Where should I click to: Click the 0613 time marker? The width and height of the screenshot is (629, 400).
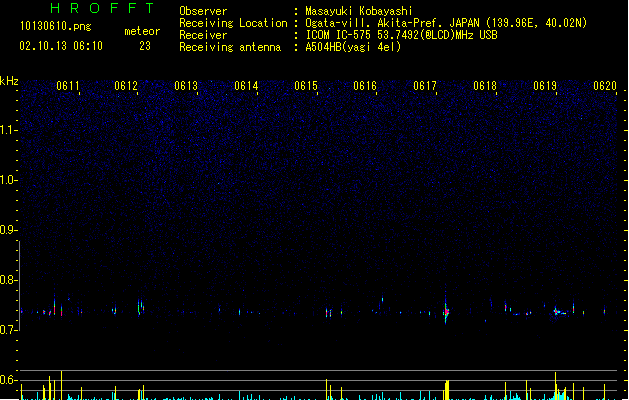point(186,86)
